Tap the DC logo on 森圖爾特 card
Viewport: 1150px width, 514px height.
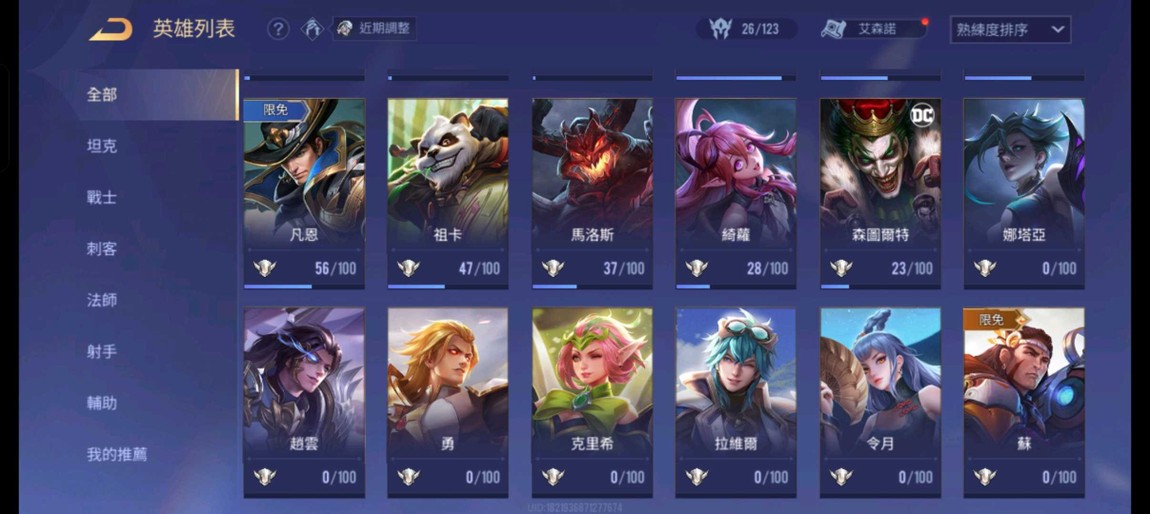click(x=924, y=114)
